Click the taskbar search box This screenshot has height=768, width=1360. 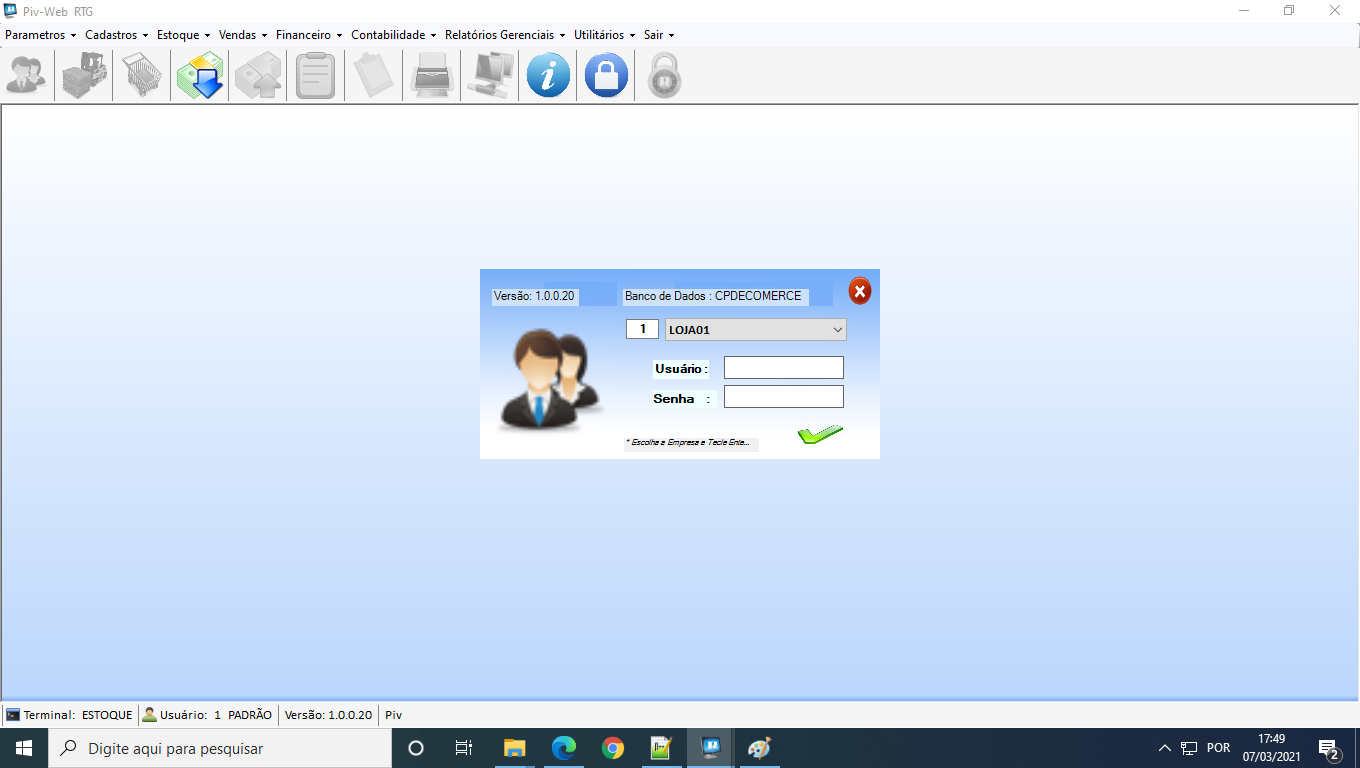(219, 748)
